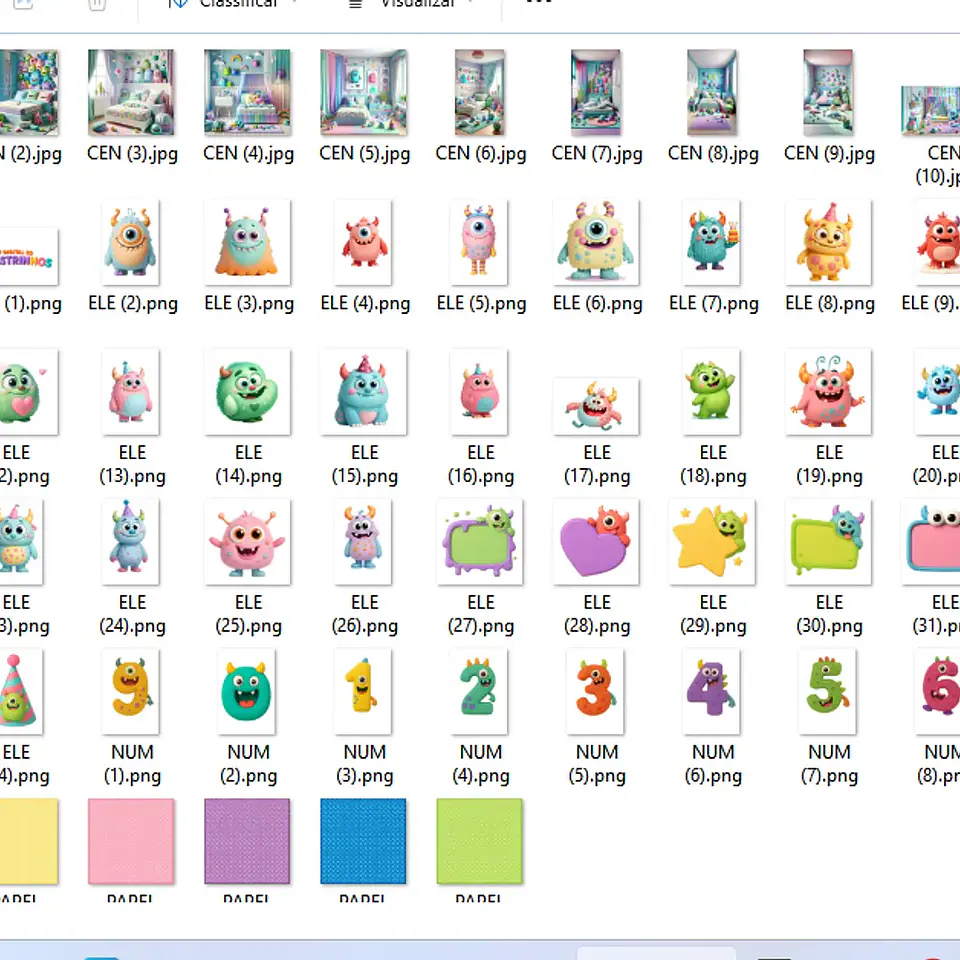
Task: Select ELE (18).png green monster file
Action: pyautogui.click(x=711, y=392)
